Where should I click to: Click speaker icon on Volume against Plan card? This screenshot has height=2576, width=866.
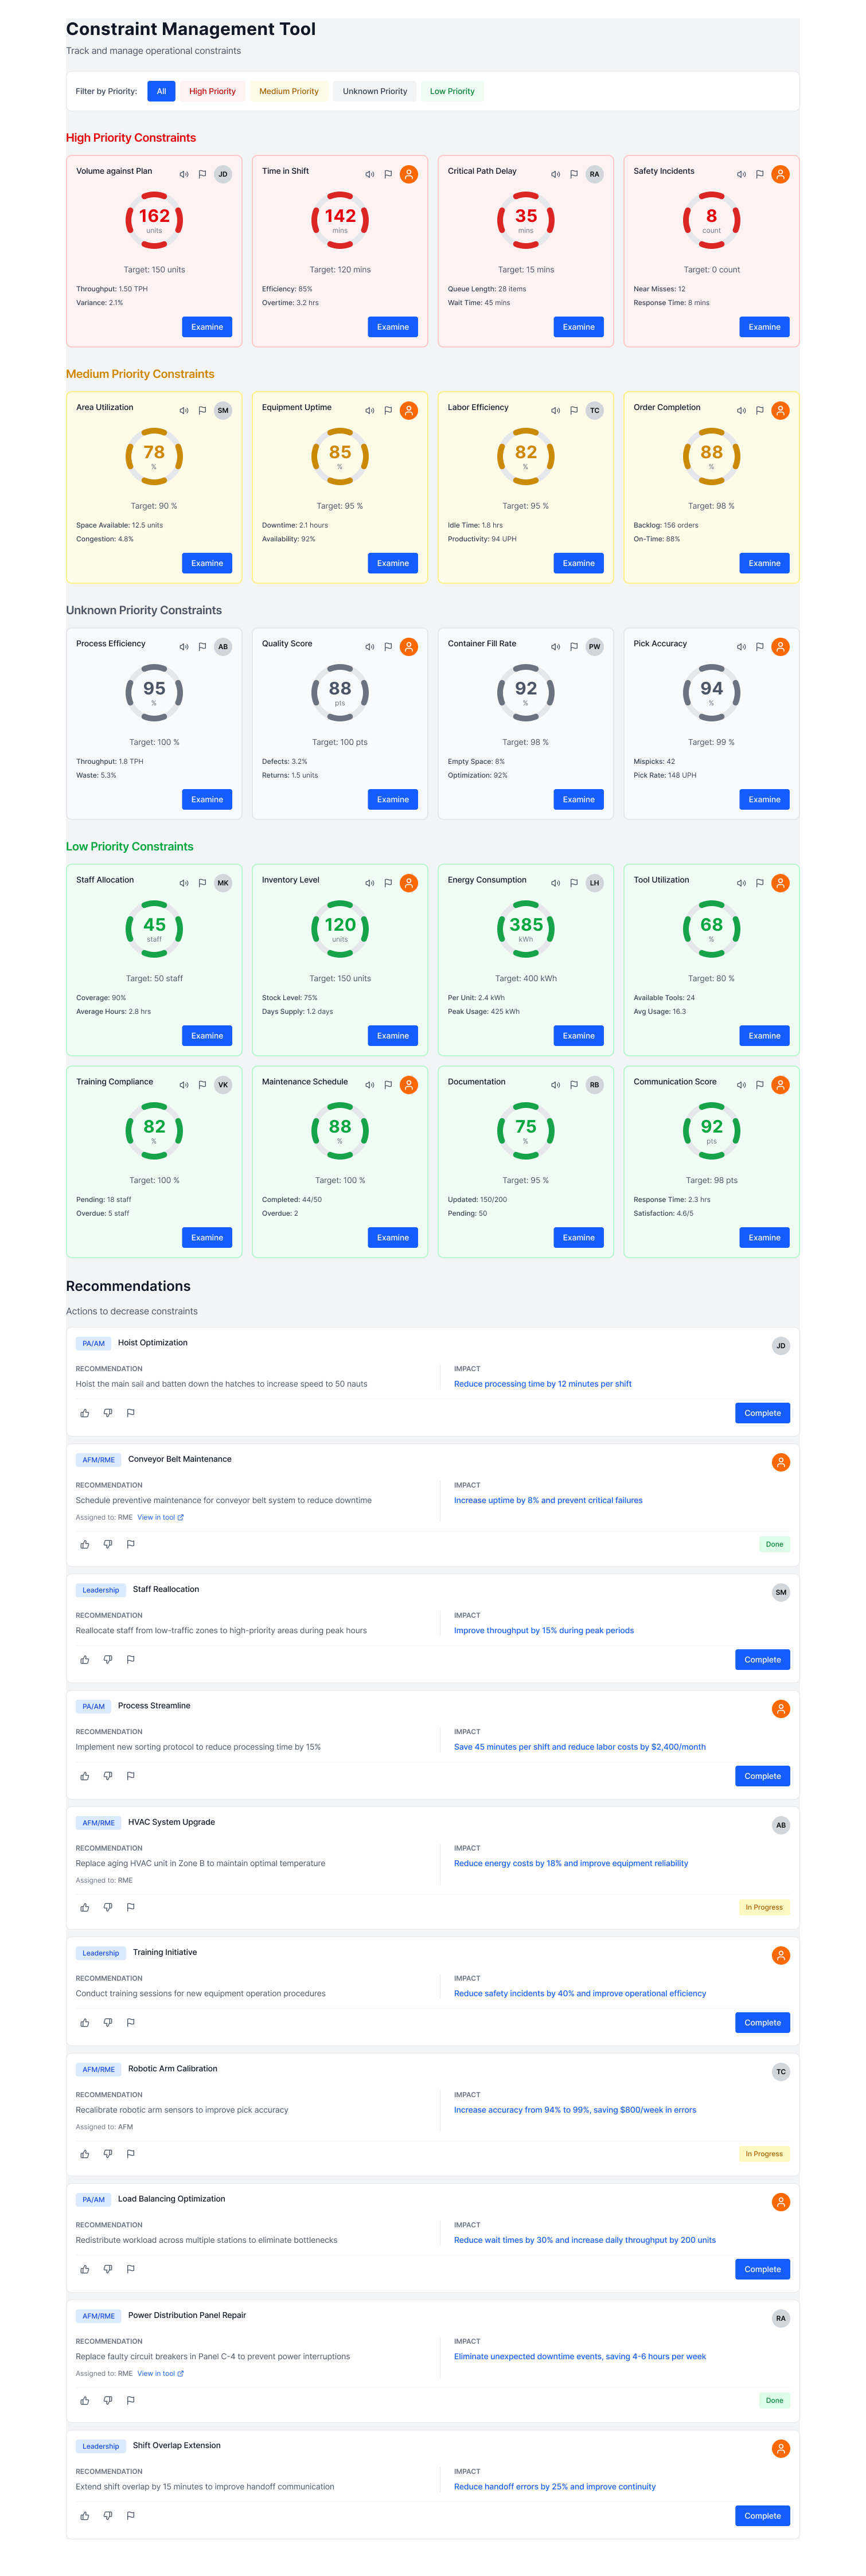point(184,174)
